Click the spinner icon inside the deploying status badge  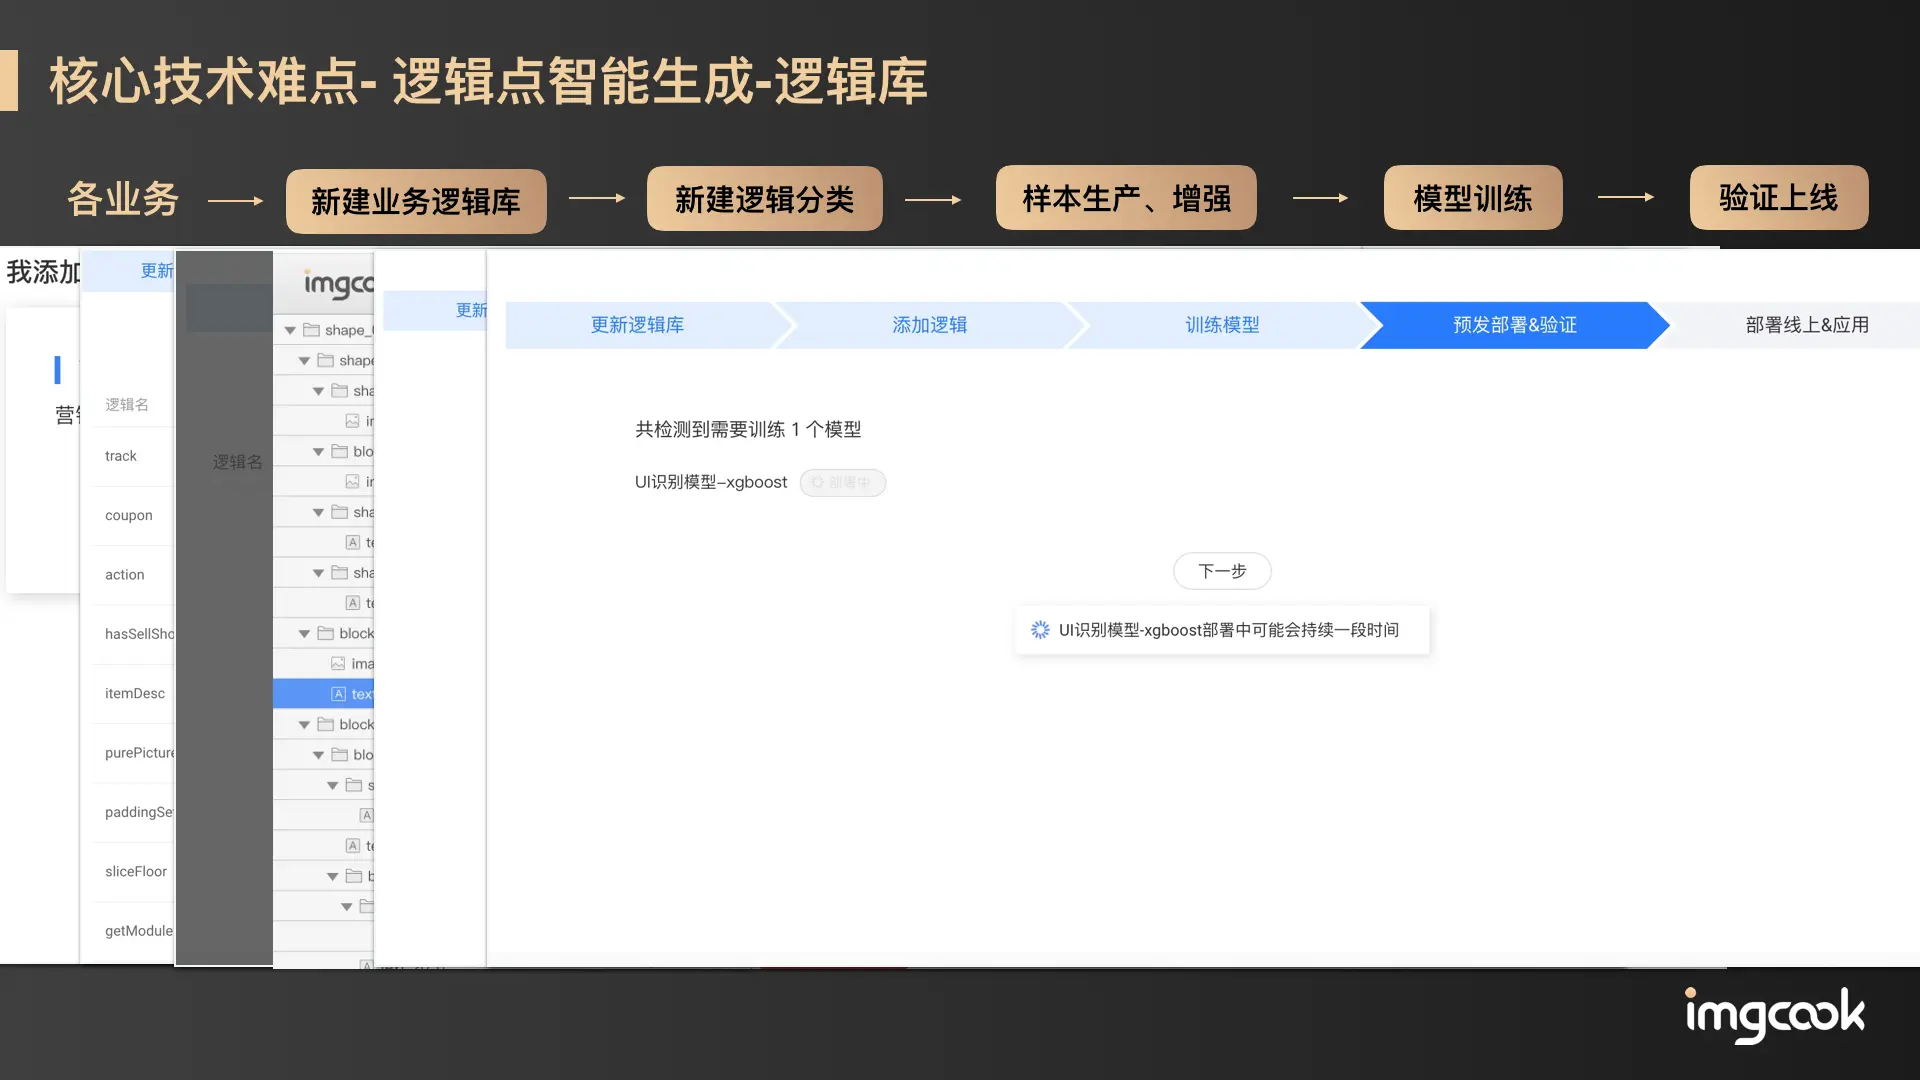click(x=817, y=483)
